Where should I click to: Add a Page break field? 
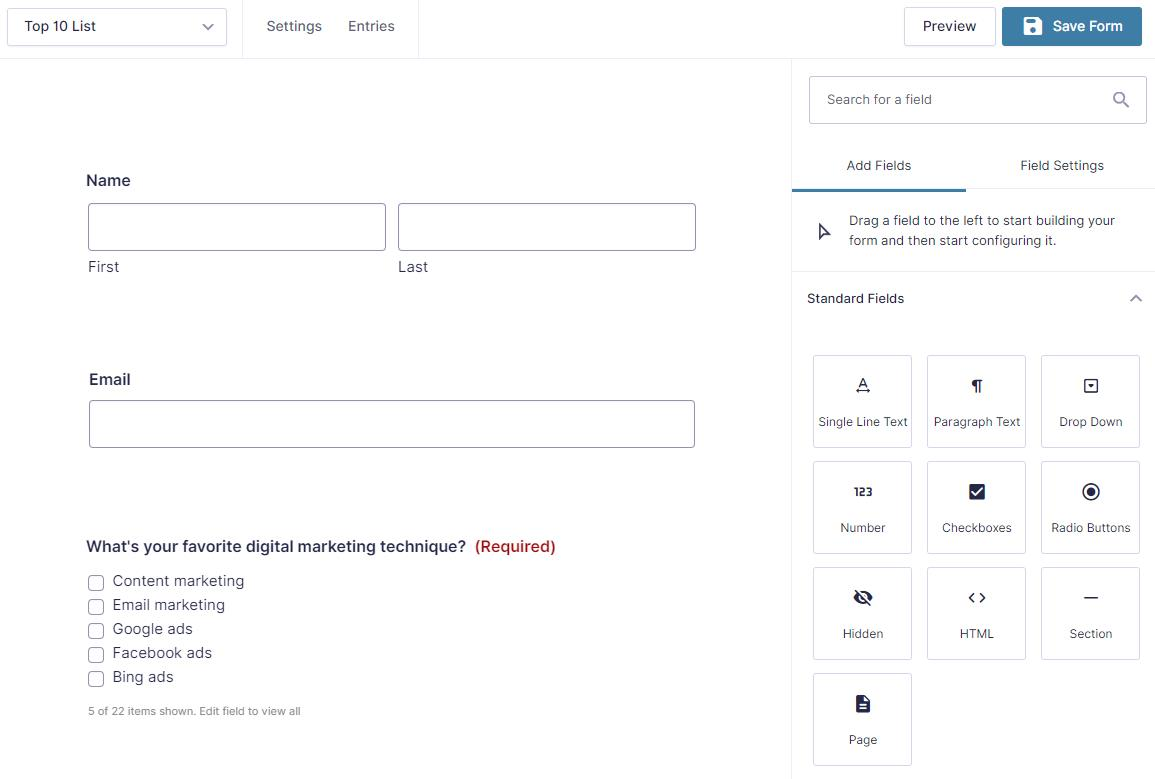coord(862,719)
